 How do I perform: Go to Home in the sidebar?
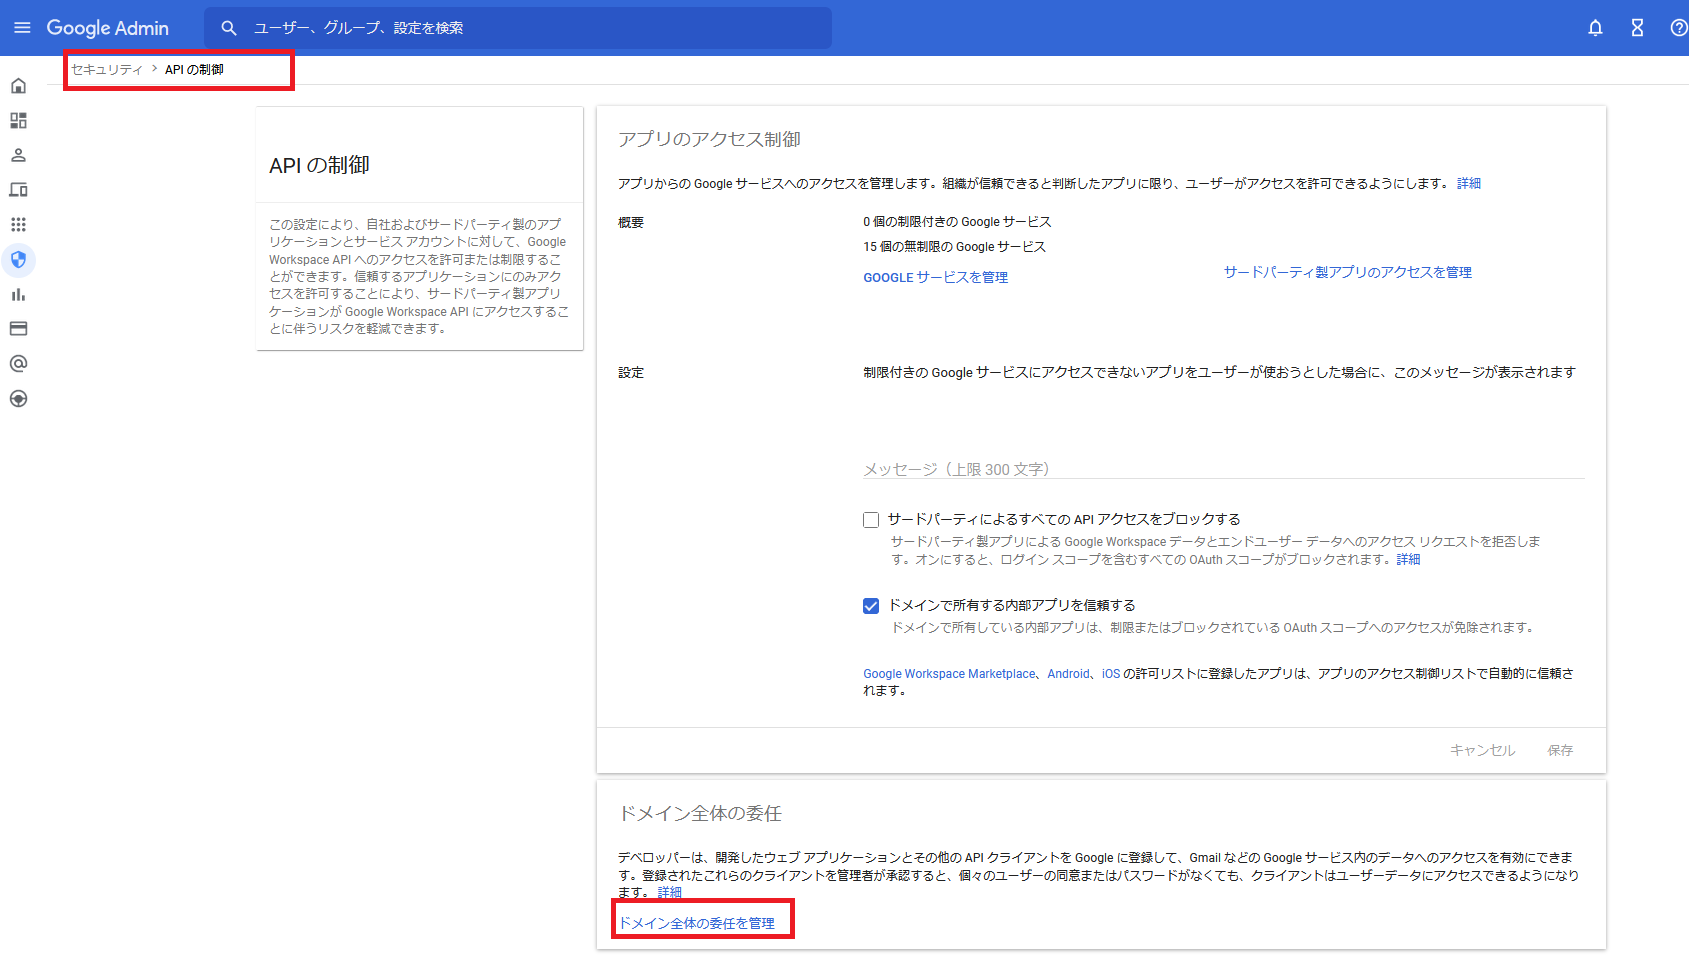click(x=18, y=86)
